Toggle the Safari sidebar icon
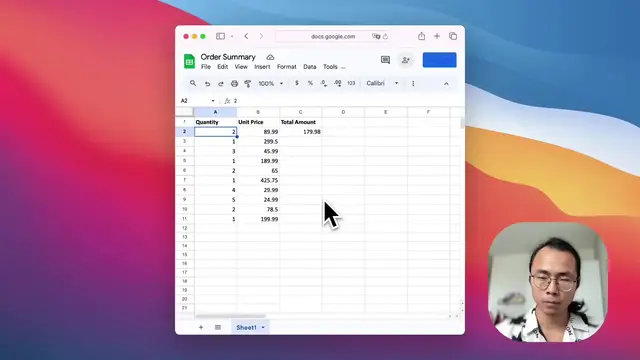 [220, 36]
